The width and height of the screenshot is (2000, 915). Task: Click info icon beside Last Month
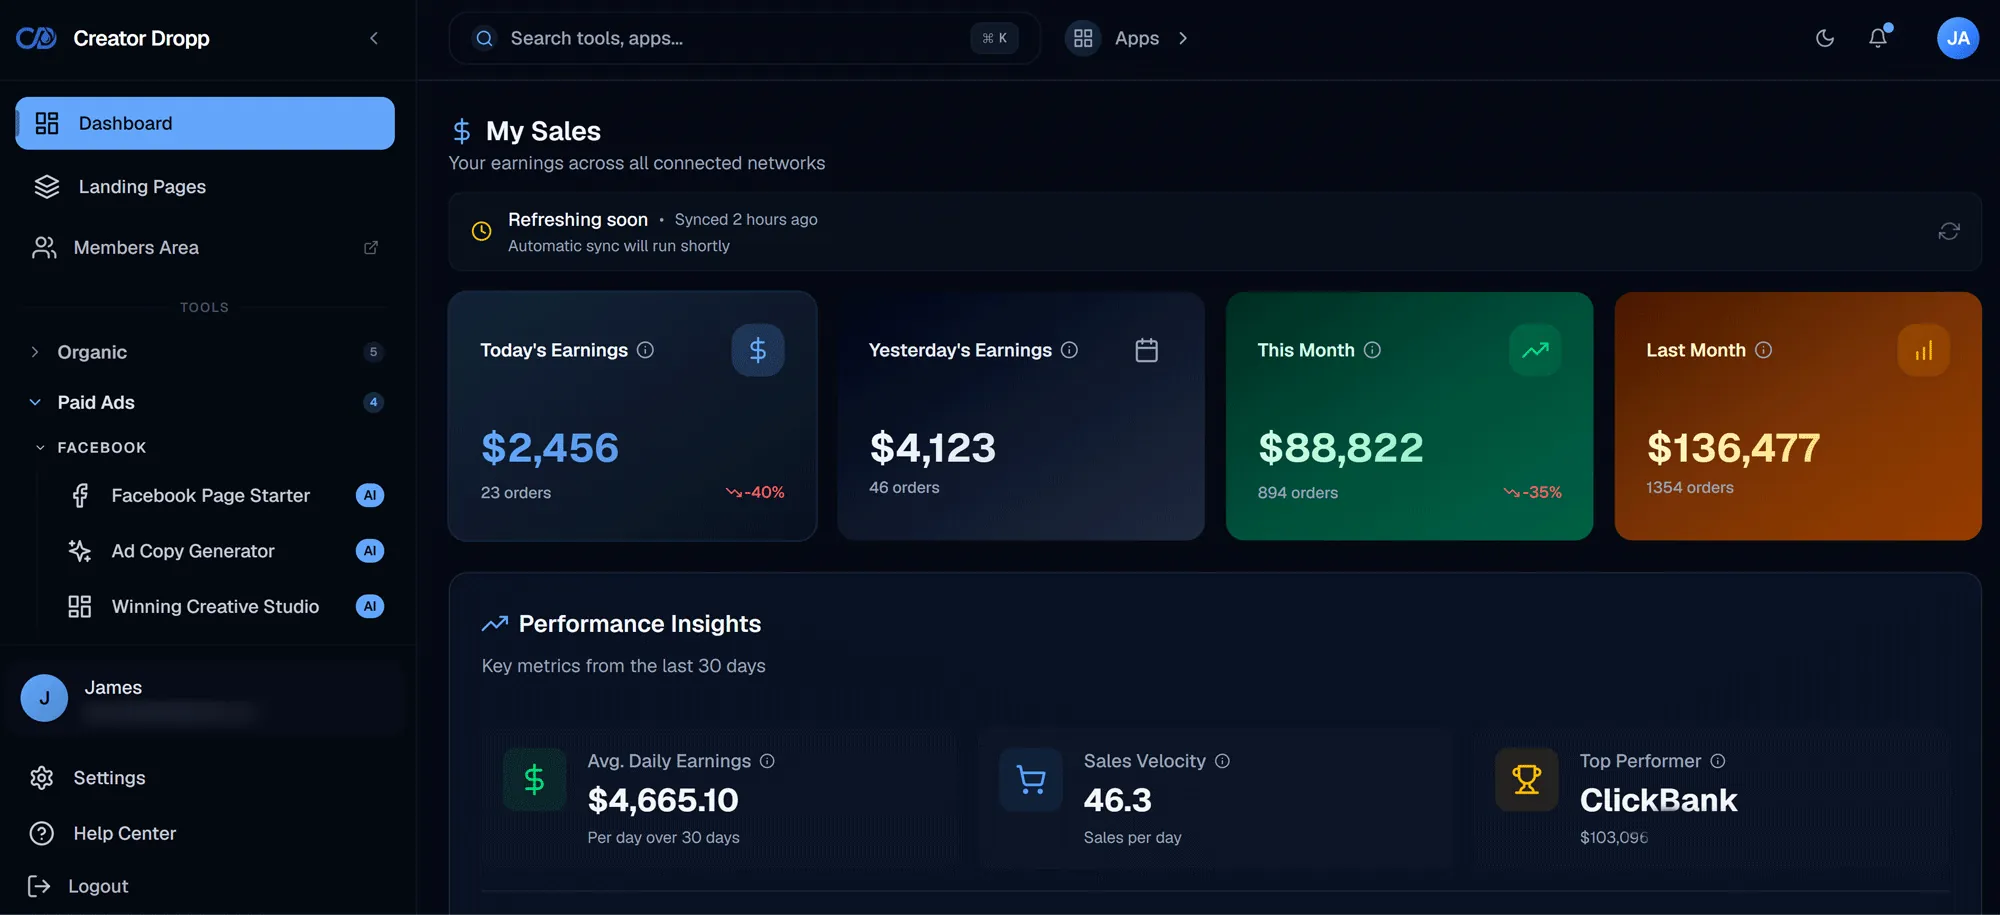[x=1763, y=350]
